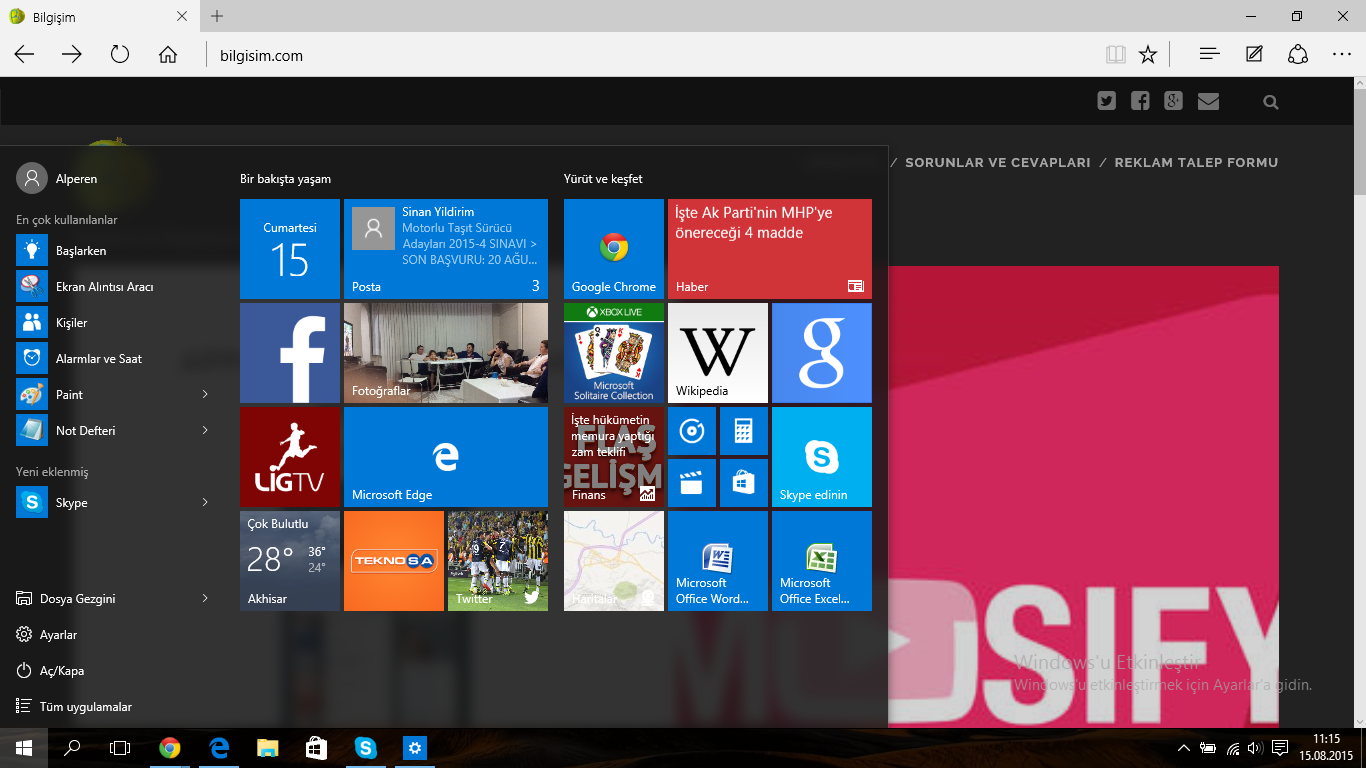The width and height of the screenshot is (1366, 768).
Task: Open the Edge Hub panel
Action: (x=1209, y=55)
